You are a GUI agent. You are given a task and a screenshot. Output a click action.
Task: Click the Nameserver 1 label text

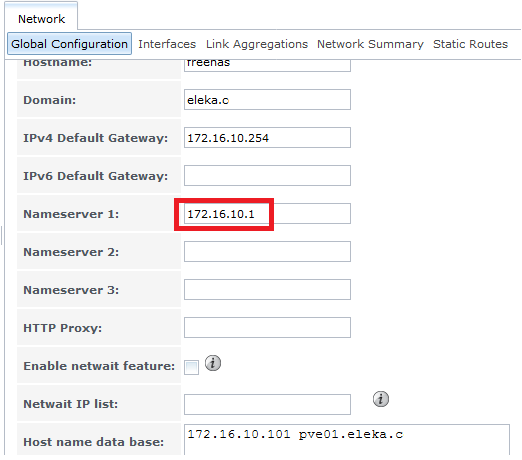pos(71,214)
